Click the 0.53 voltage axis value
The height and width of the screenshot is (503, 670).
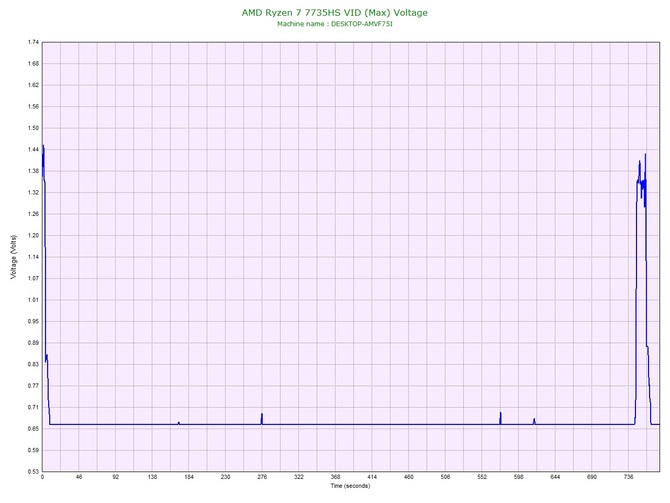33,472
